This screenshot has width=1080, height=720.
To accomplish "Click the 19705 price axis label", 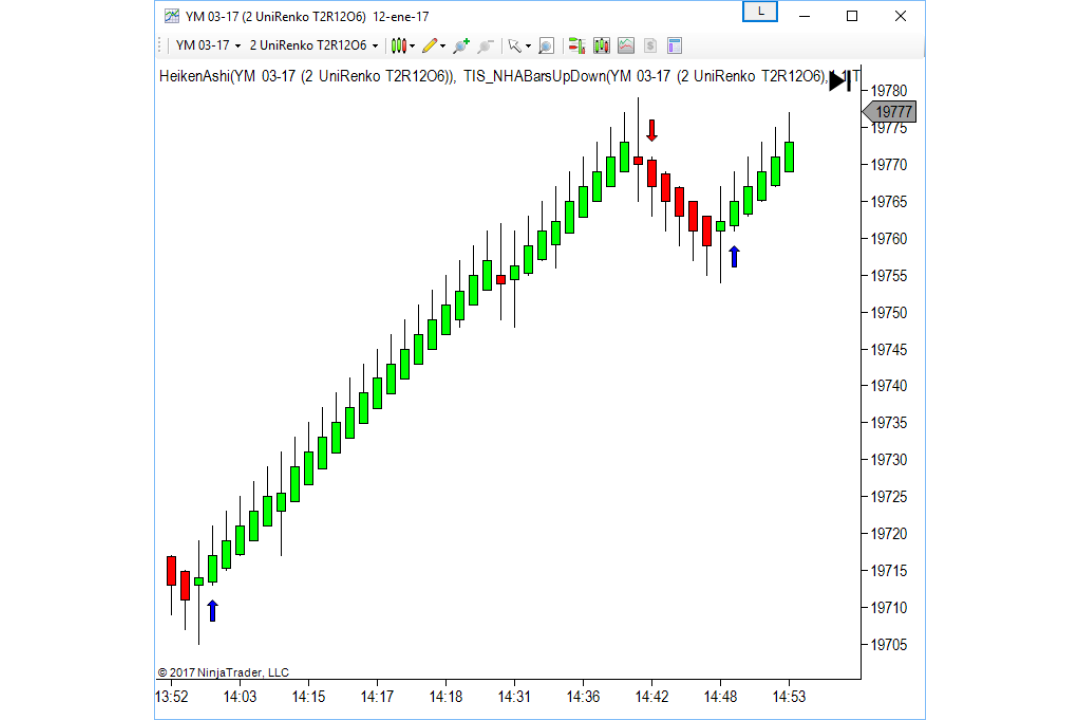I will pyautogui.click(x=889, y=645).
